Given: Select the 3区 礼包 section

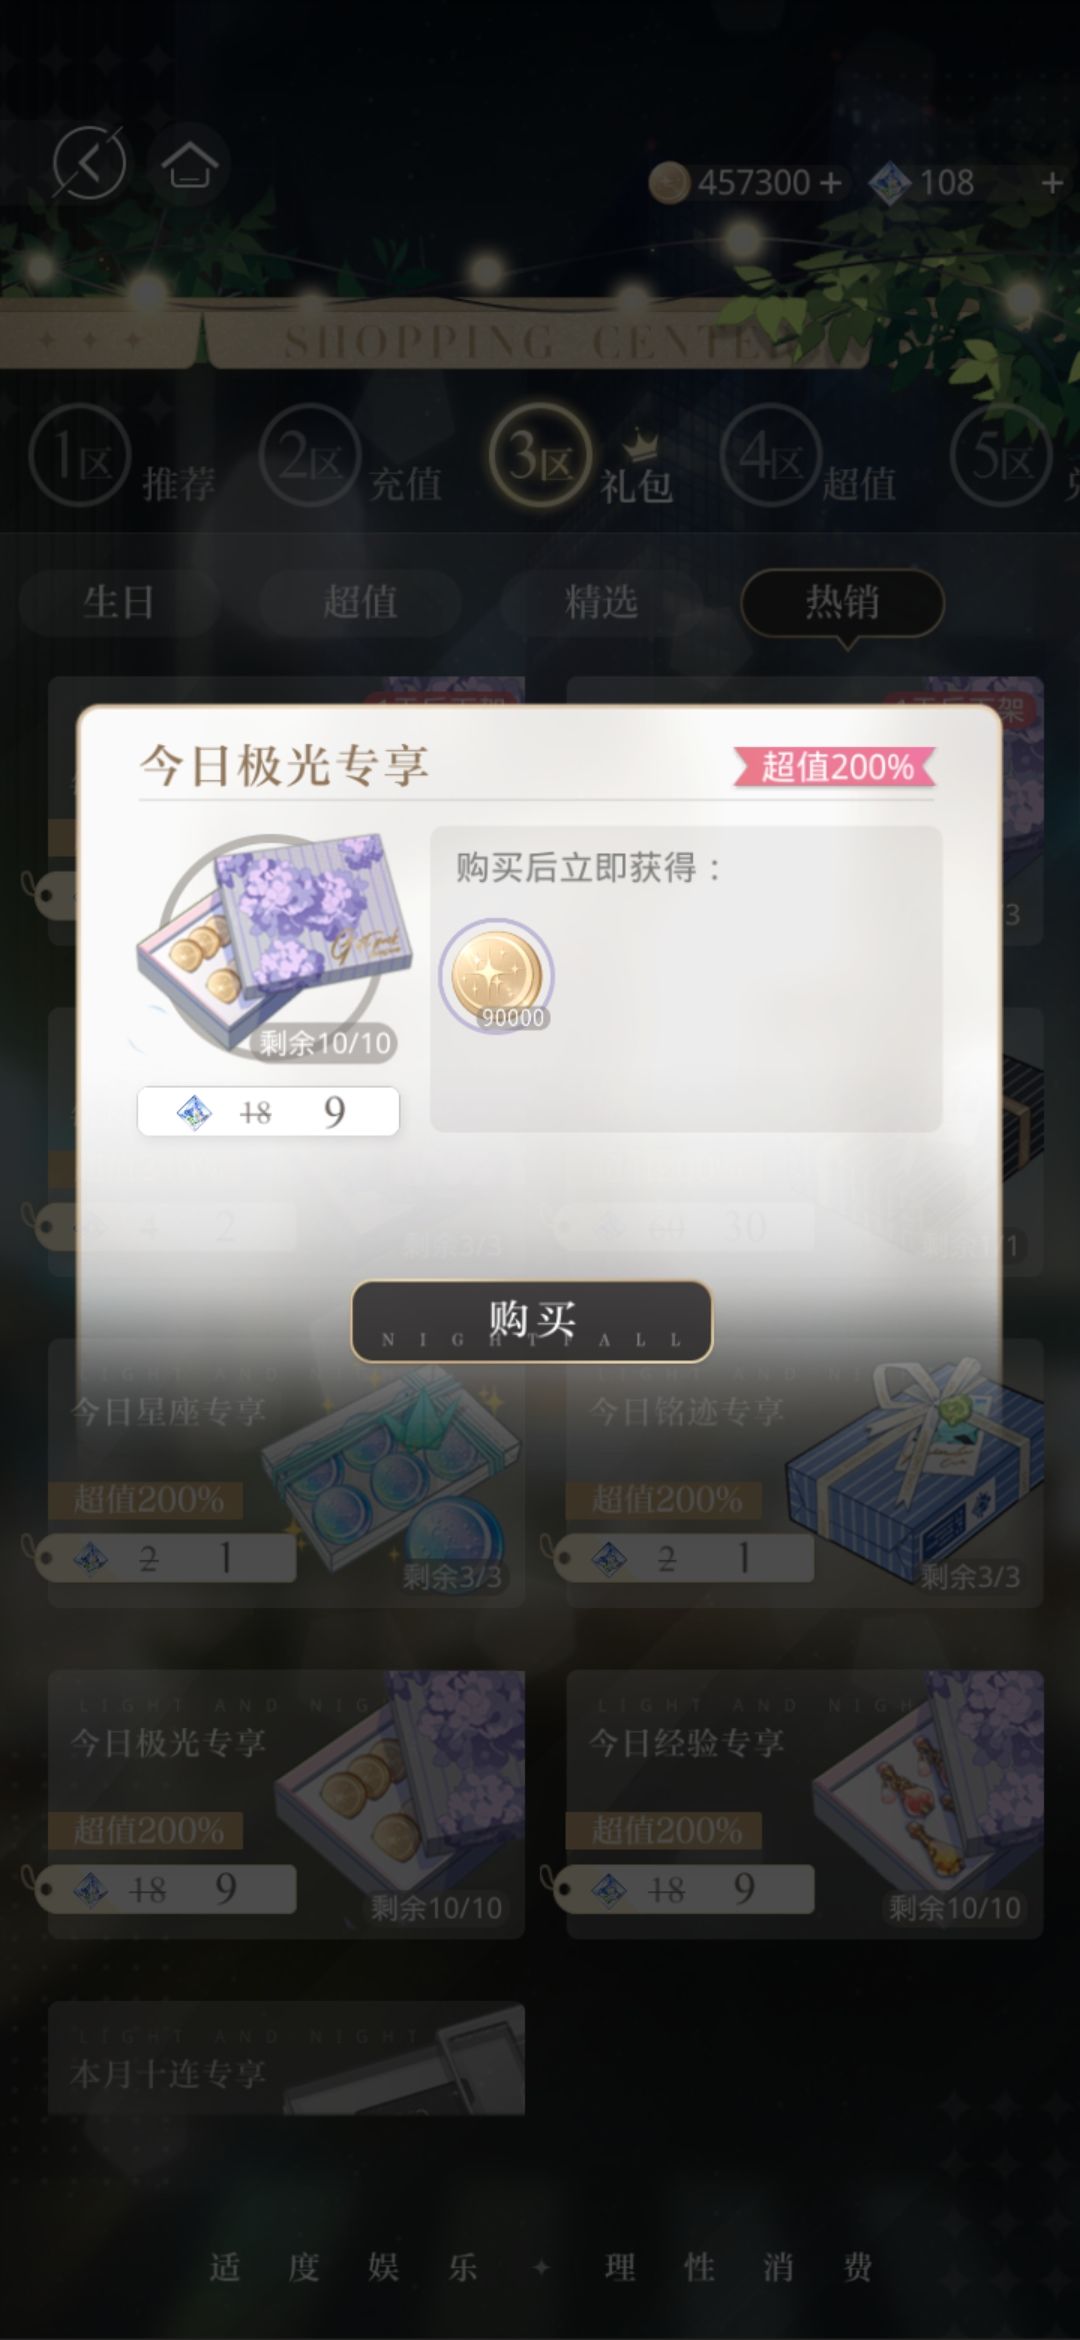Looking at the screenshot, I should pos(580,459).
